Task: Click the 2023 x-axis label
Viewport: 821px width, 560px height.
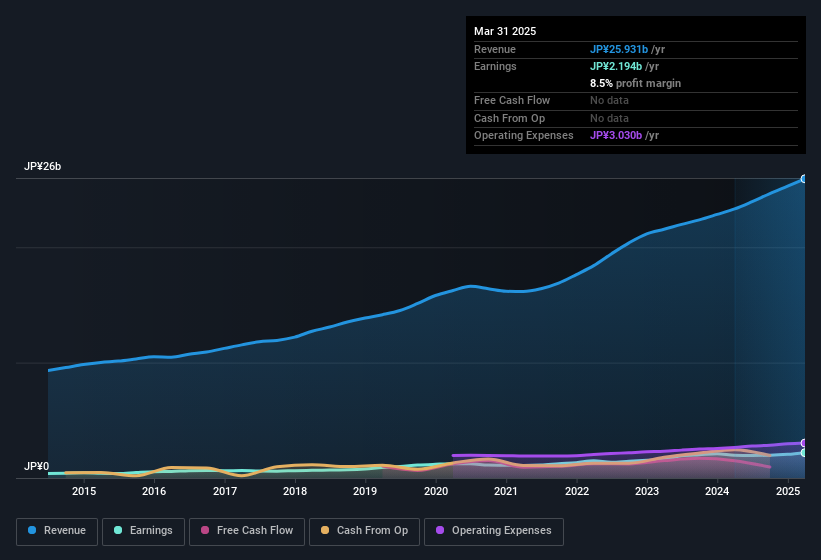Action: tap(647, 491)
